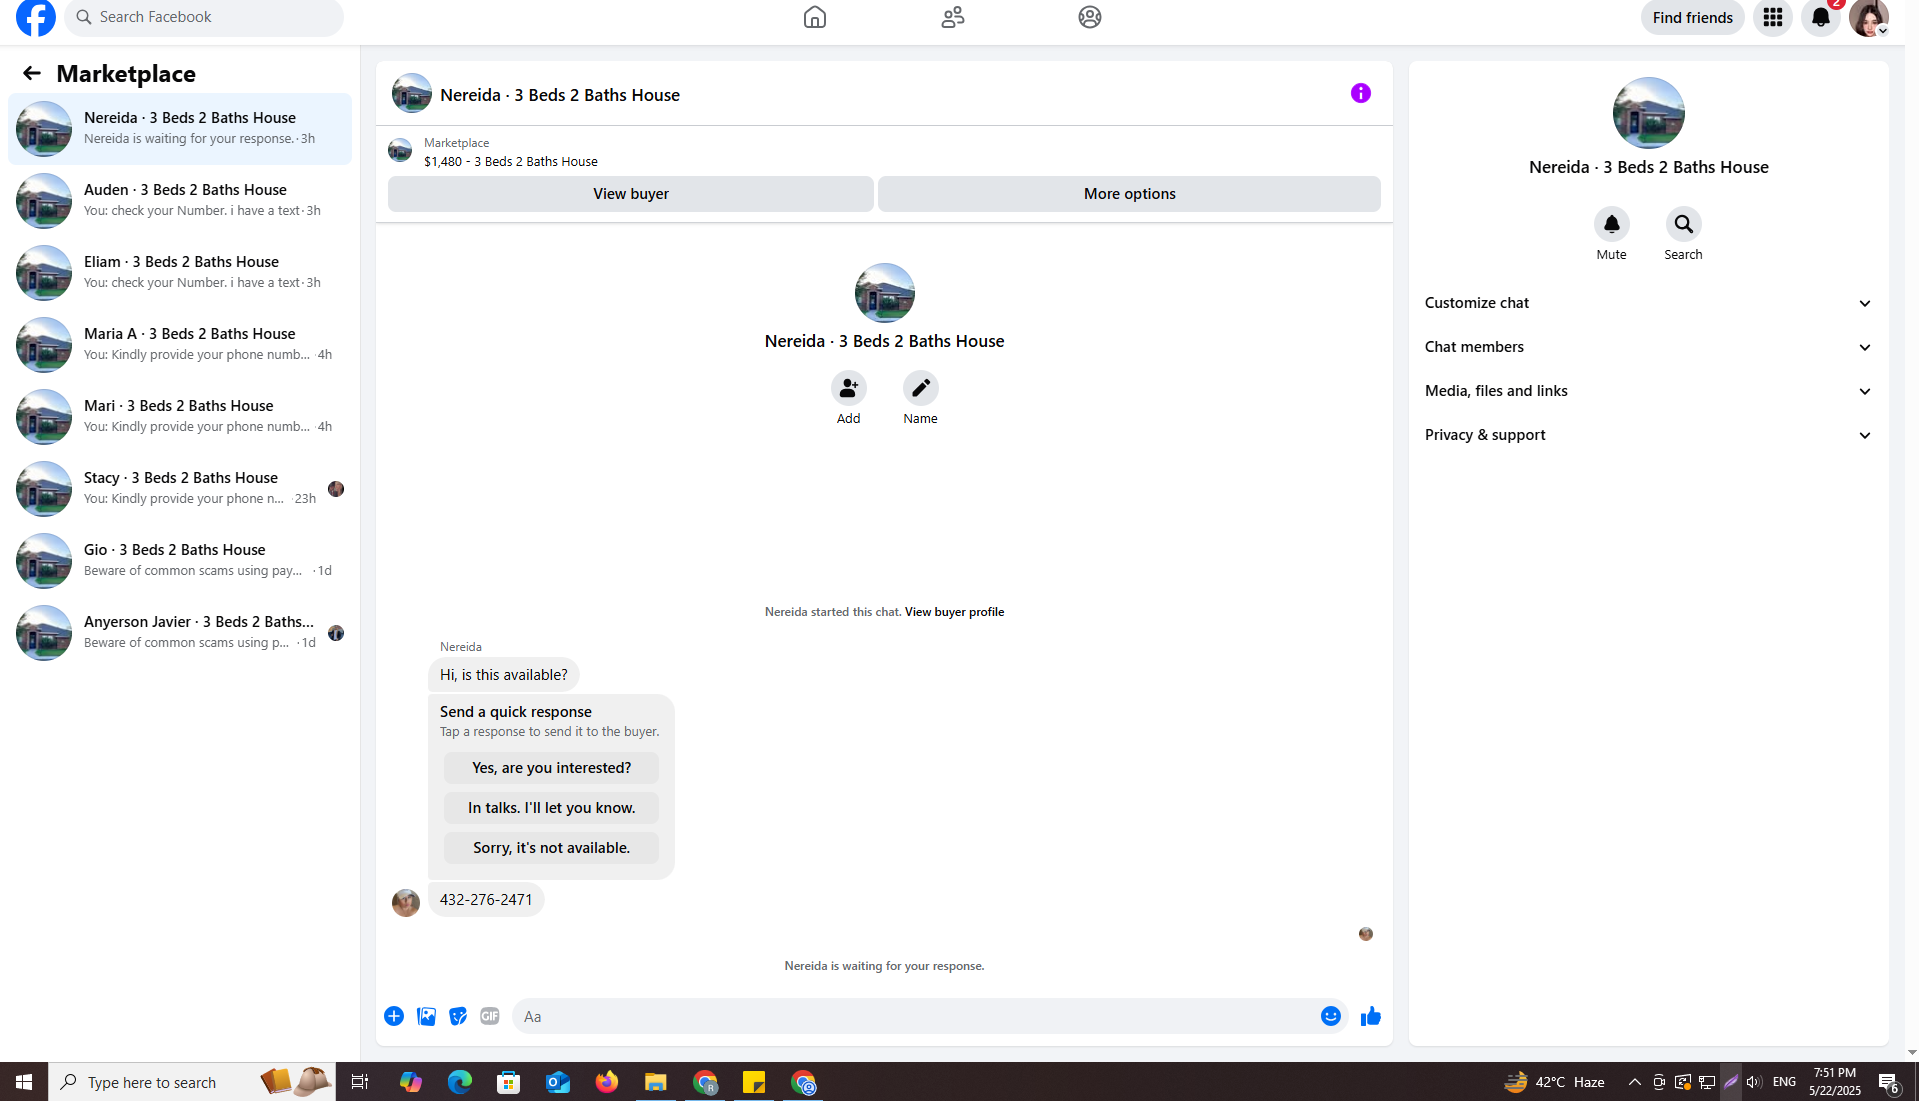
Task: Attach a file or photo icon
Action: pyautogui.click(x=426, y=1016)
